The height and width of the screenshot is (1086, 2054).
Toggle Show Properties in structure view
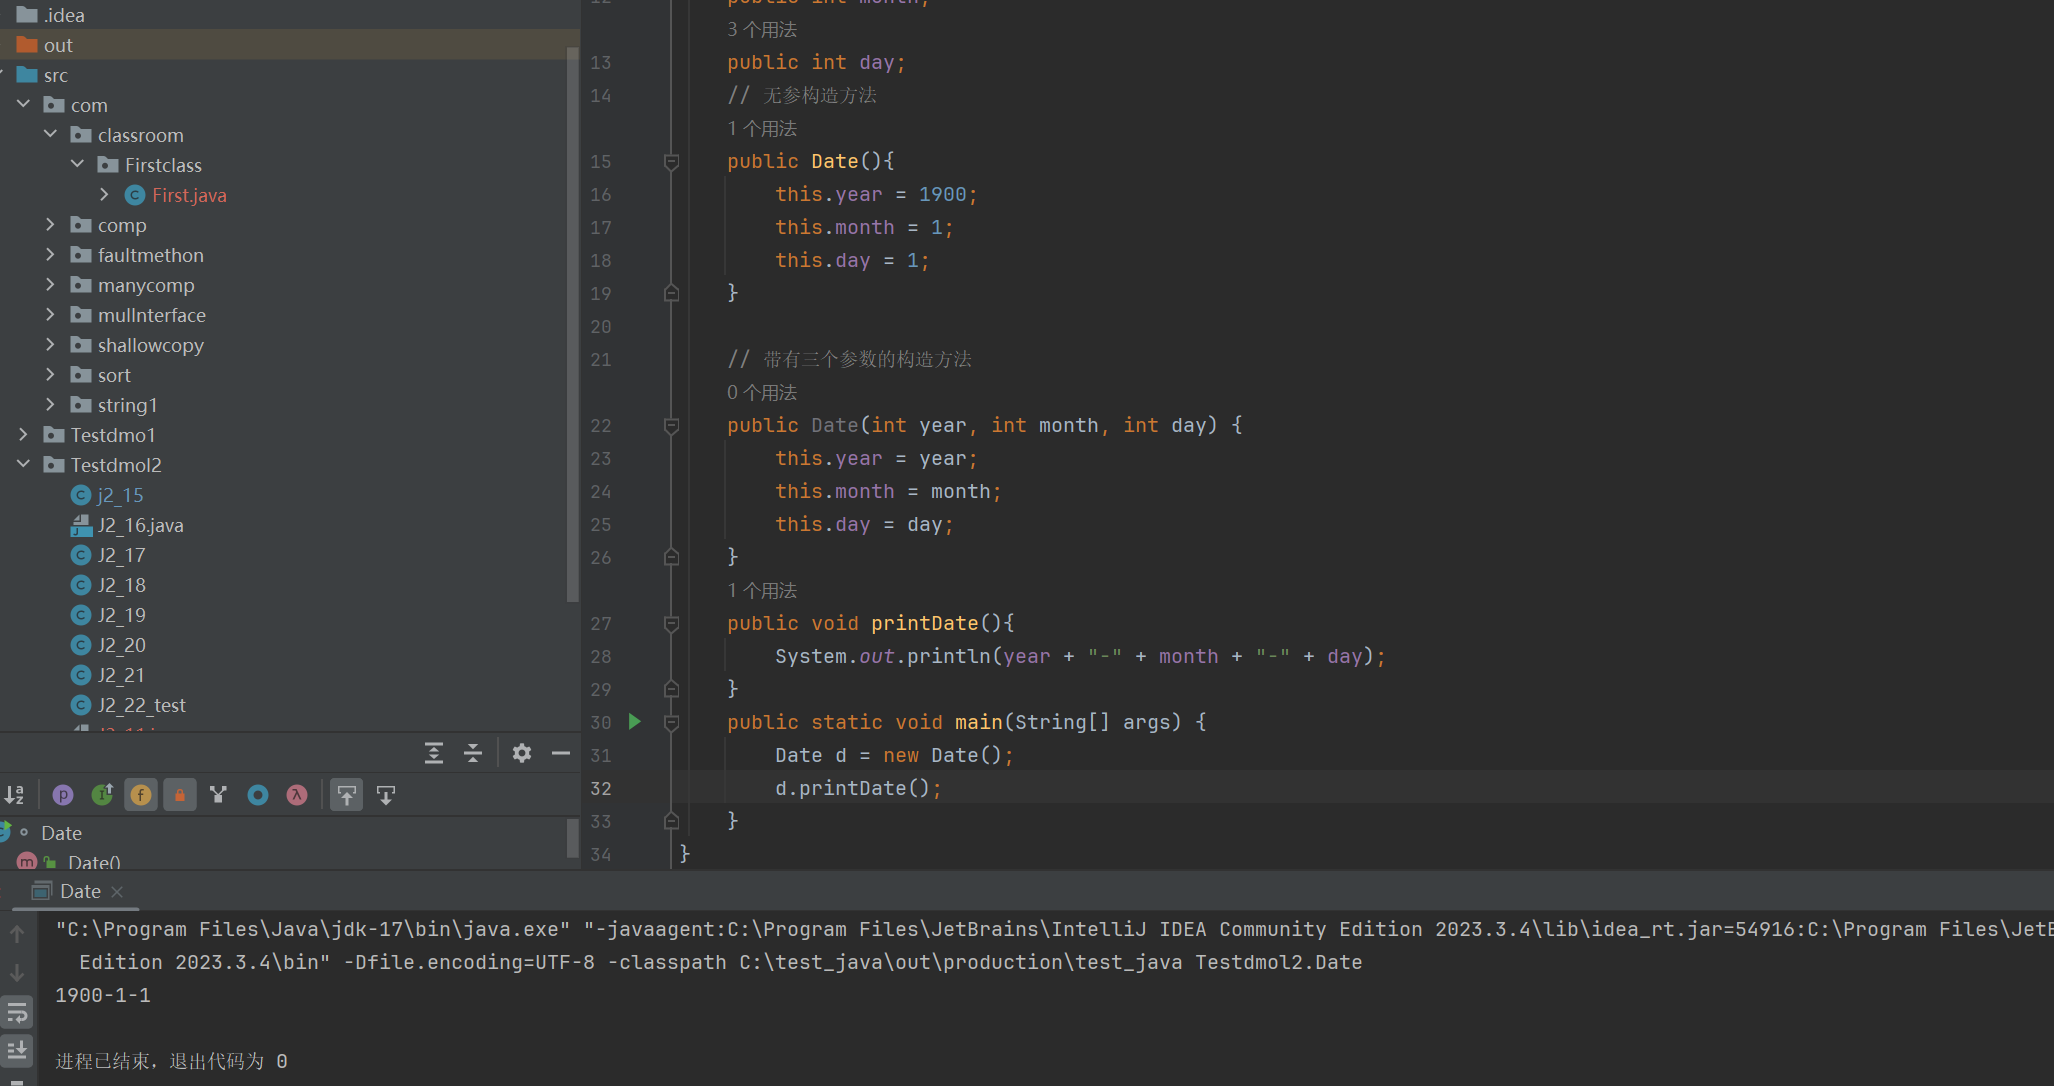(63, 795)
